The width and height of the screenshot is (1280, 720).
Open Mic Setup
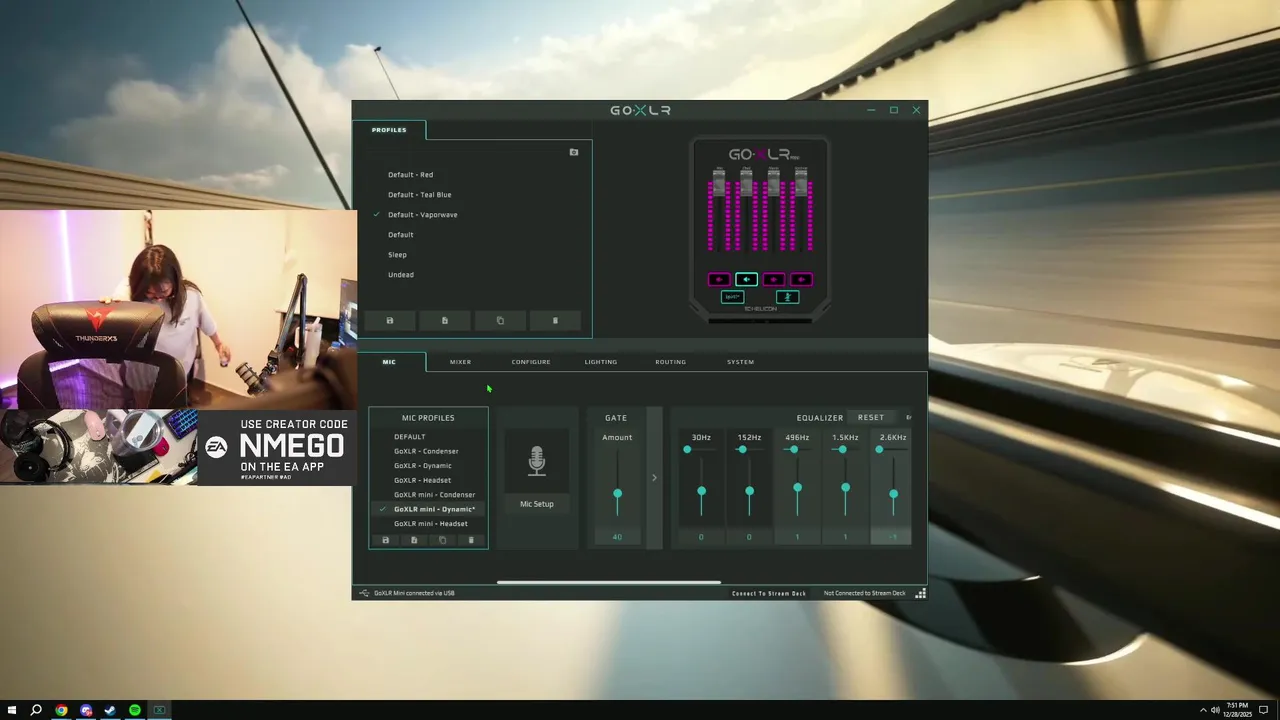[537, 504]
